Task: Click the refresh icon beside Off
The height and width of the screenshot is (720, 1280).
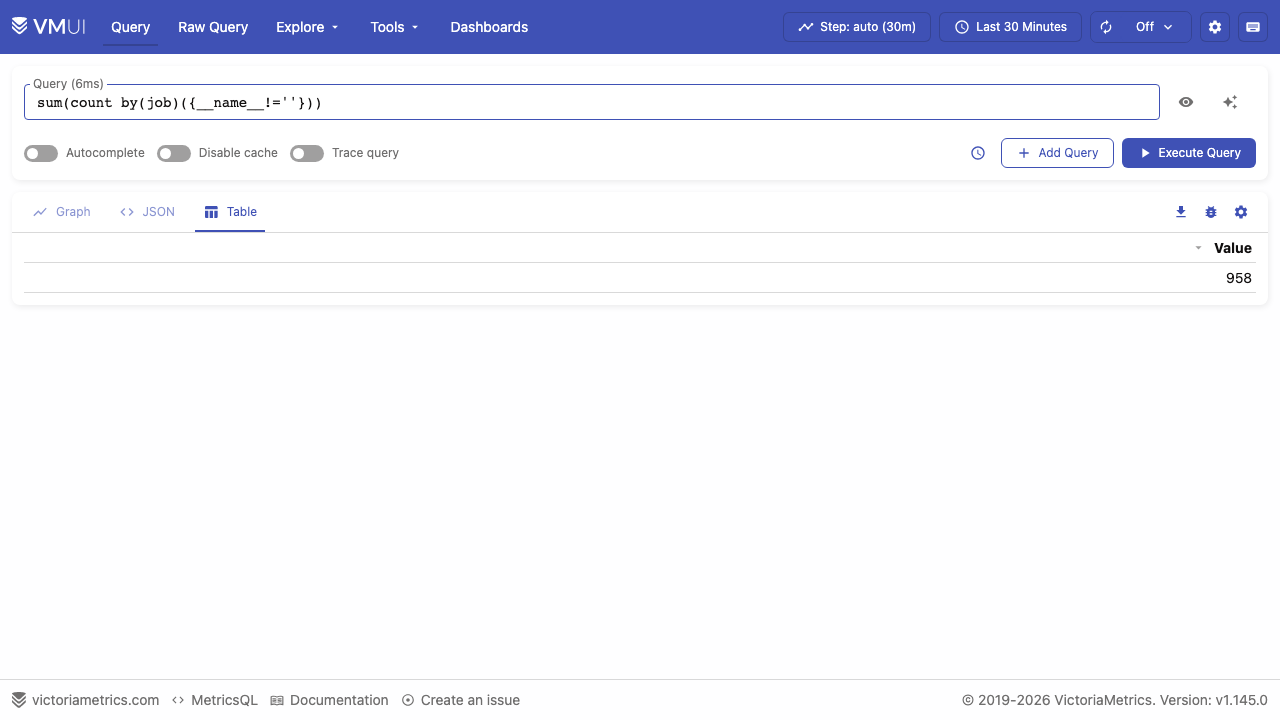Action: click(x=1106, y=27)
